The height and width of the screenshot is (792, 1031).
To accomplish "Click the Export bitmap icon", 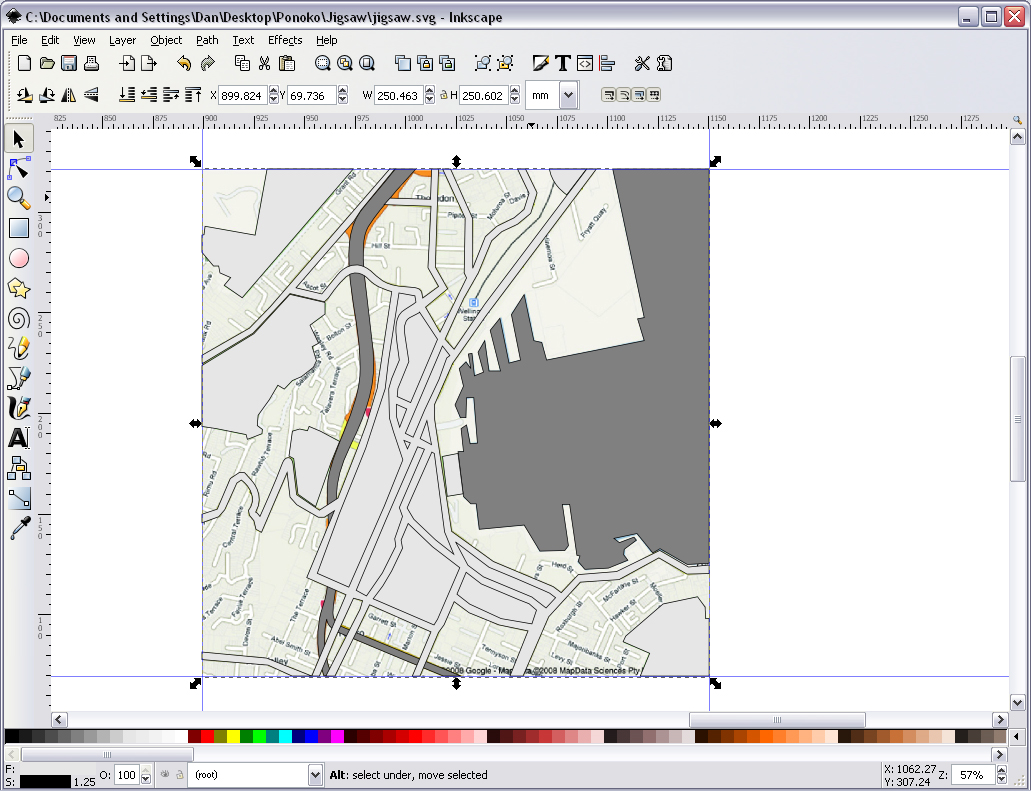I will (x=149, y=63).
